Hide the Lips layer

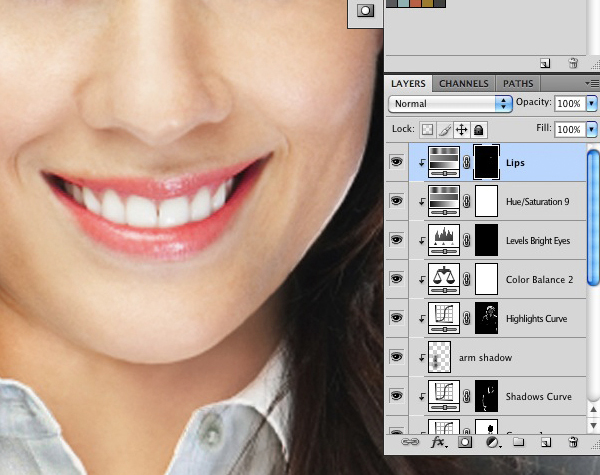coord(397,162)
